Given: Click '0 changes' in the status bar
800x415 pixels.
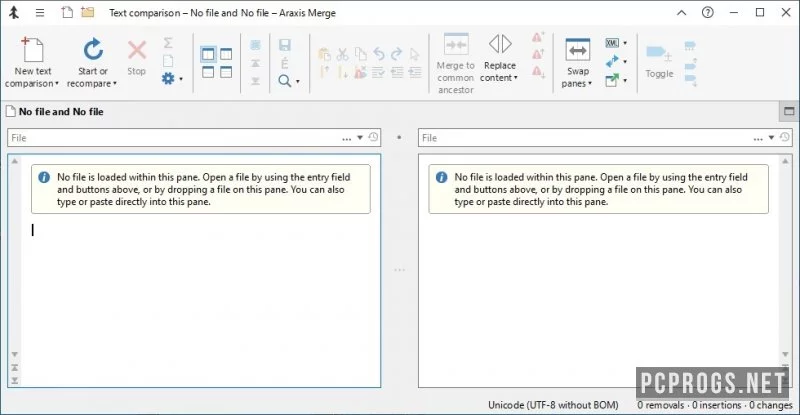Looking at the screenshot, I should tap(770, 405).
